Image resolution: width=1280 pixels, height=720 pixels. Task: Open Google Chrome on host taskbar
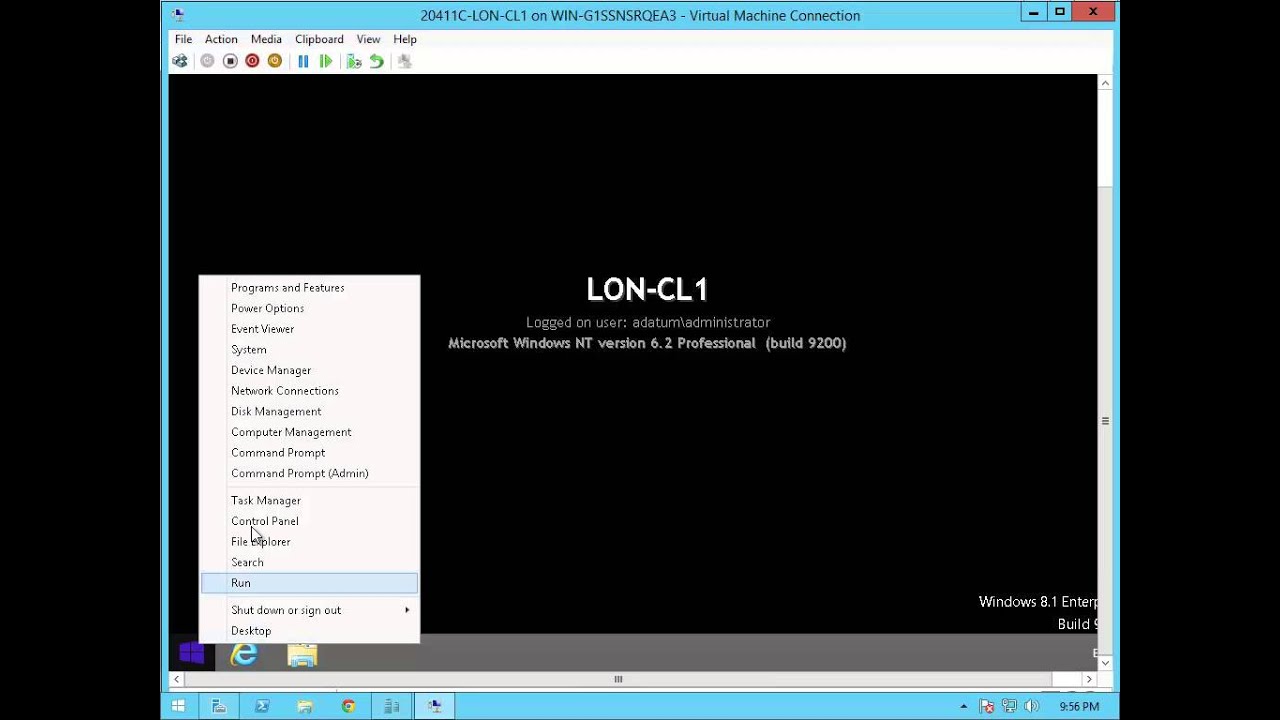coord(348,706)
